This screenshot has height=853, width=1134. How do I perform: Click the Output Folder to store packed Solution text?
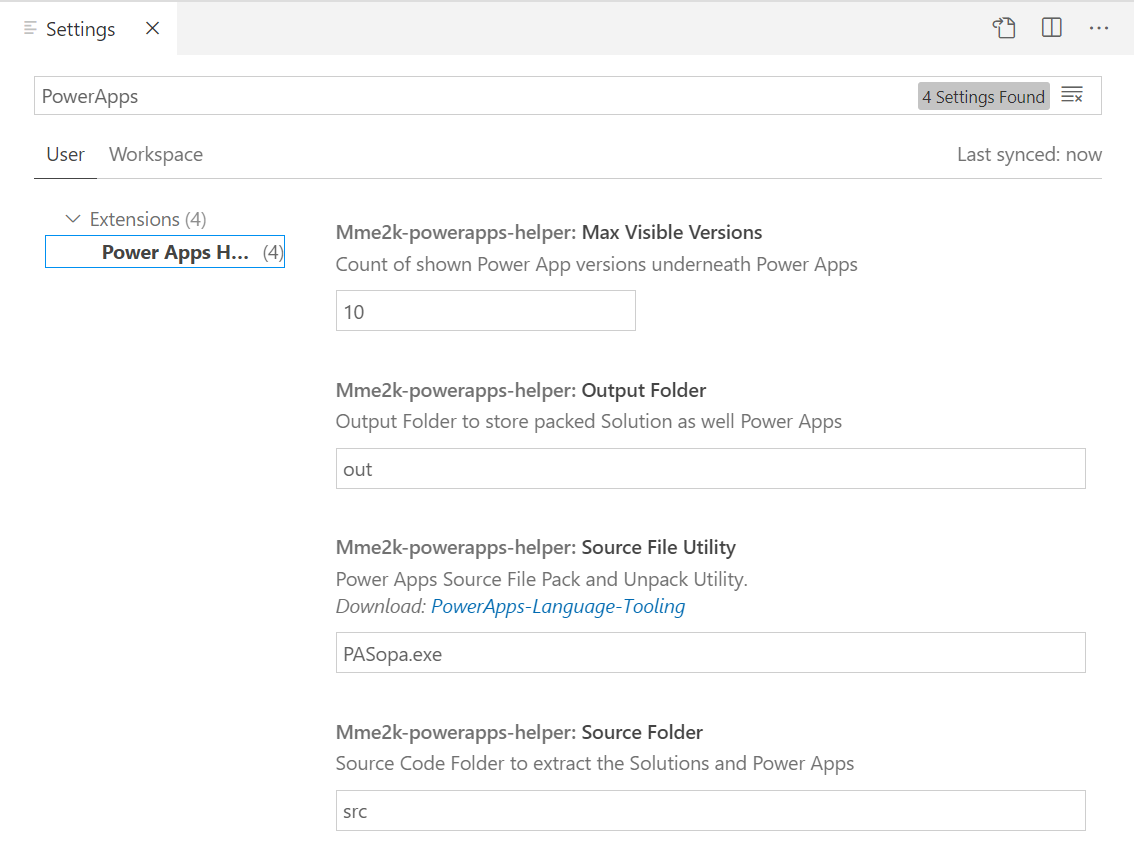[x=589, y=421]
